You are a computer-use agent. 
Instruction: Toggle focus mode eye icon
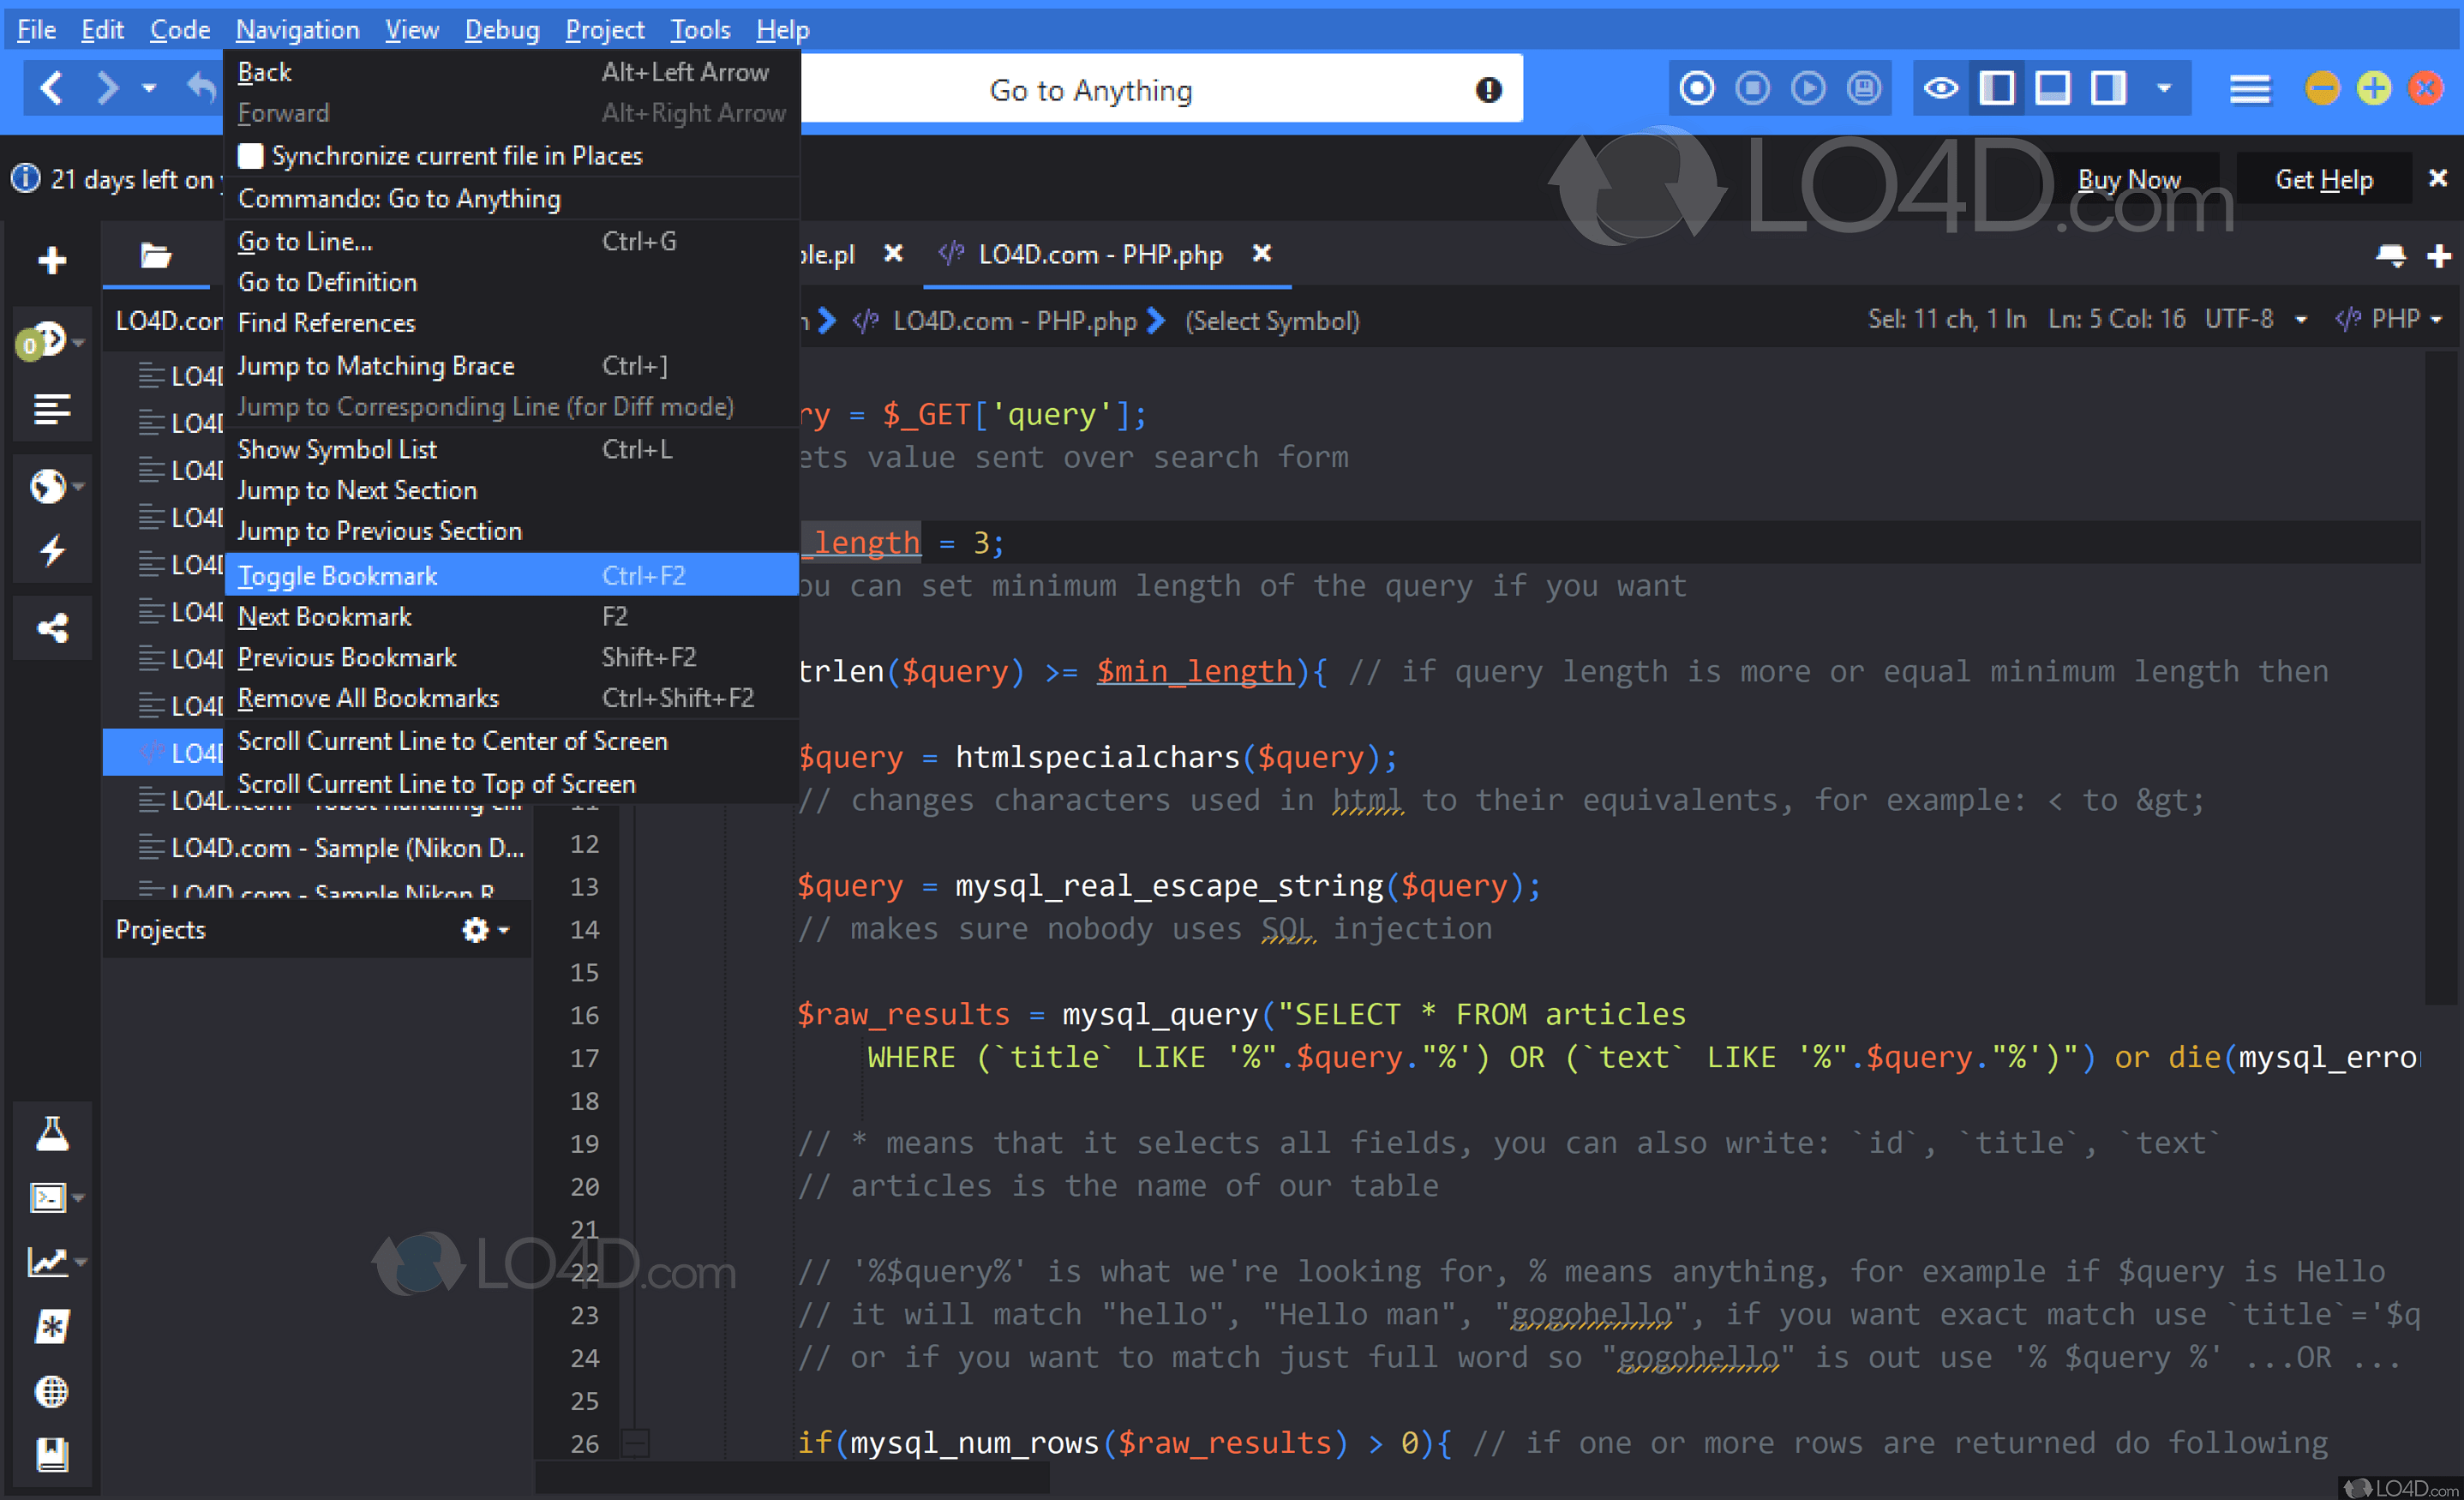tap(1941, 89)
